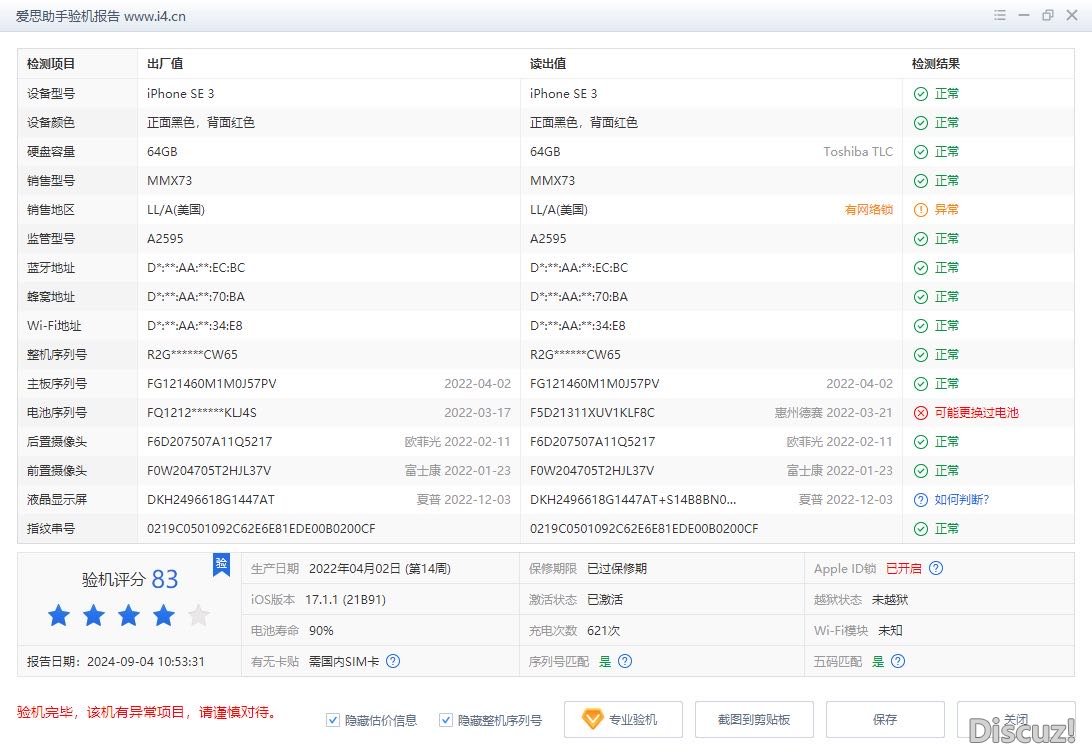Click the green check icon in 硬盘容量 row

pos(921,152)
